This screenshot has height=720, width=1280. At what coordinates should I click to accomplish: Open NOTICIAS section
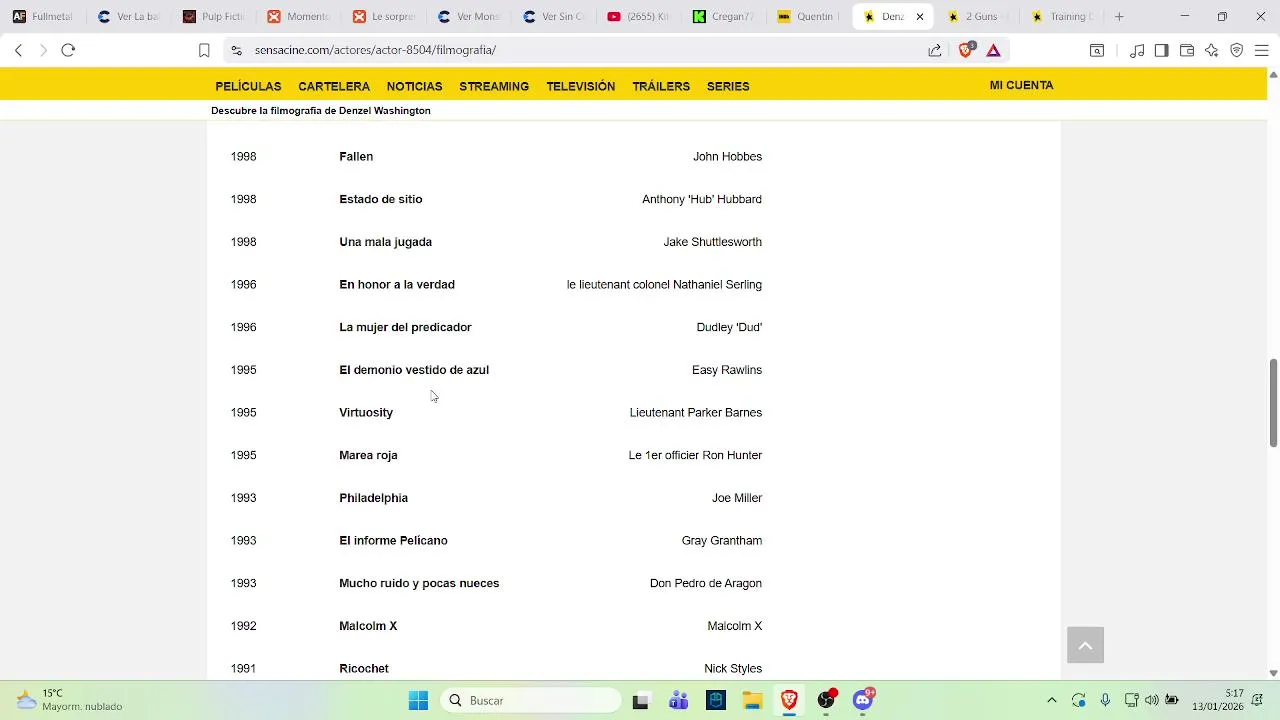(x=414, y=86)
